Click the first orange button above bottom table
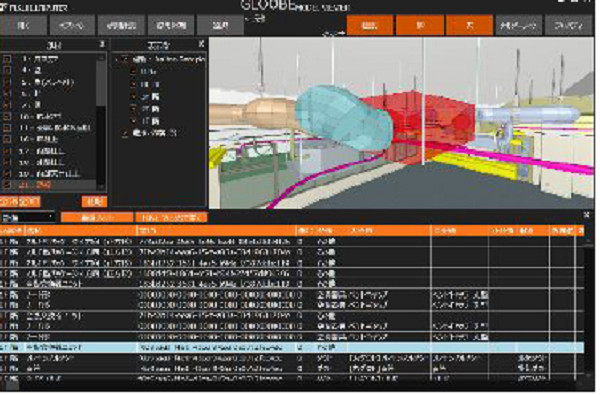This screenshot has height=395, width=600. pos(97,218)
